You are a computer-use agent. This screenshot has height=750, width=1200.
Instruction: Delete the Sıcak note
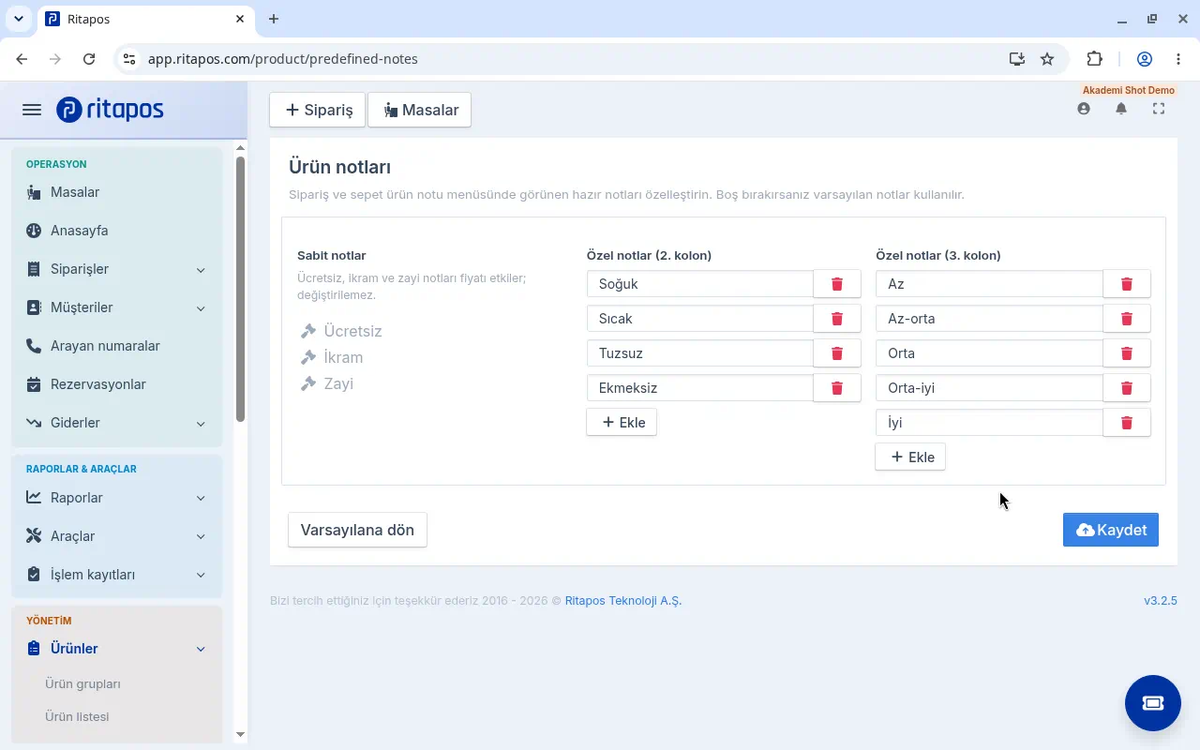[x=837, y=319]
